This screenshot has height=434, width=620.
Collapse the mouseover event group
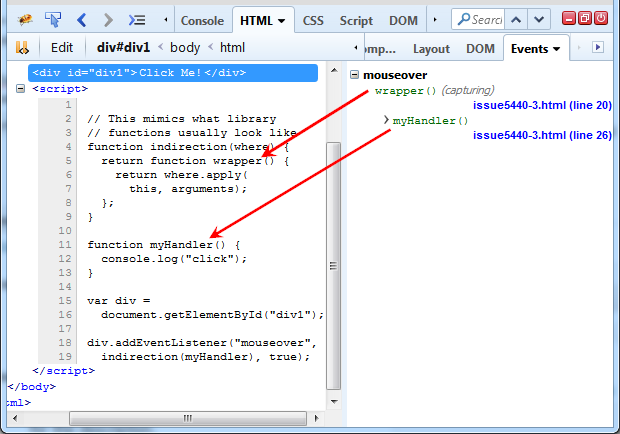[x=355, y=75]
